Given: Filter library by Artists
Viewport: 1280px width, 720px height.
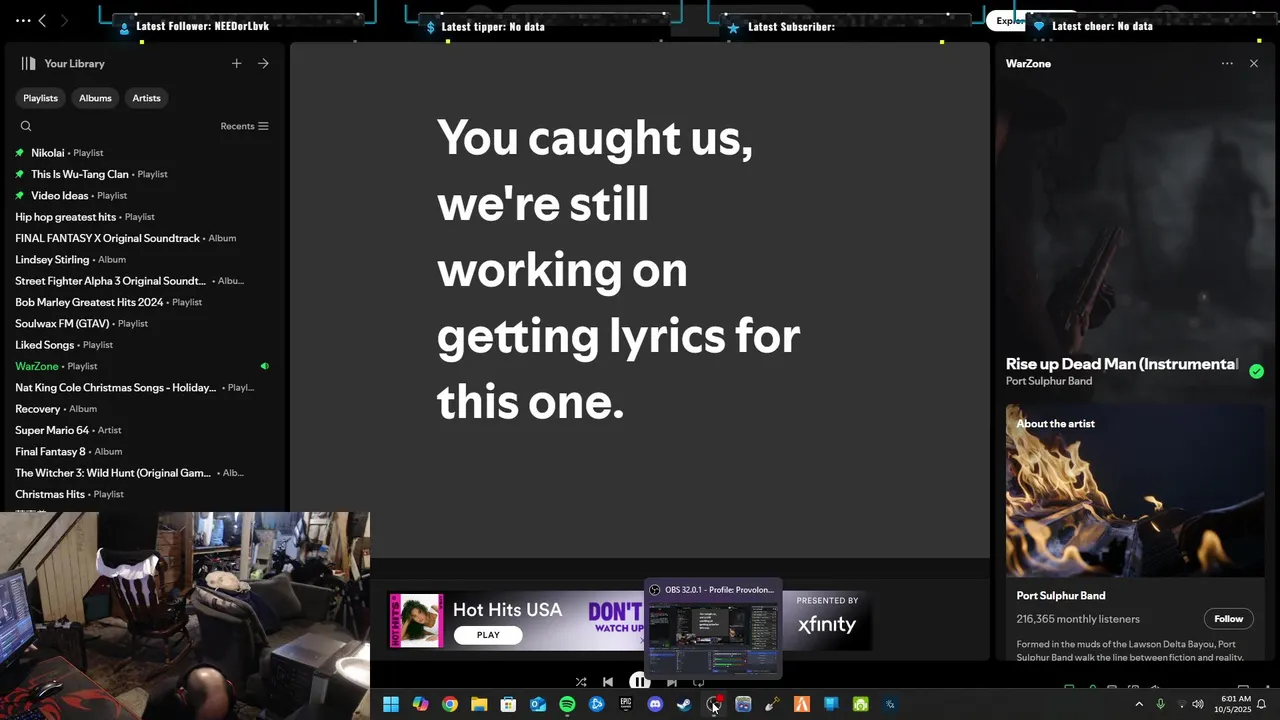Looking at the screenshot, I should [146, 98].
